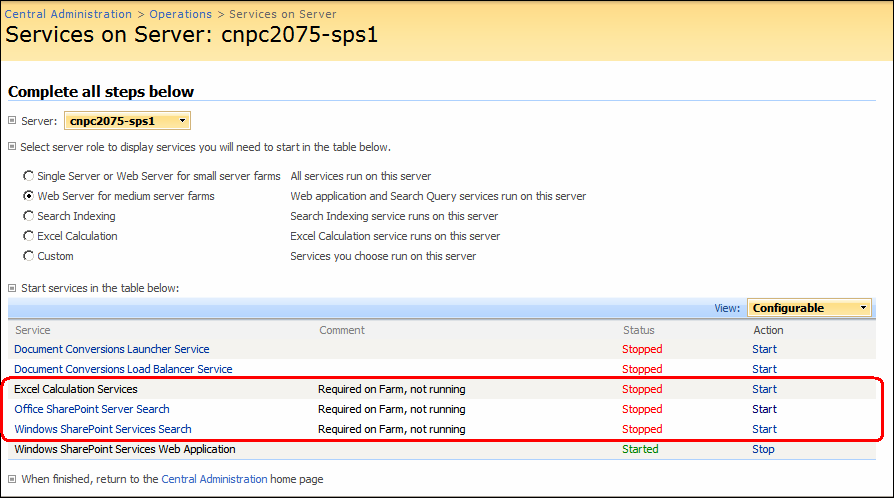Collapse the Select server role step icon

click(12, 147)
